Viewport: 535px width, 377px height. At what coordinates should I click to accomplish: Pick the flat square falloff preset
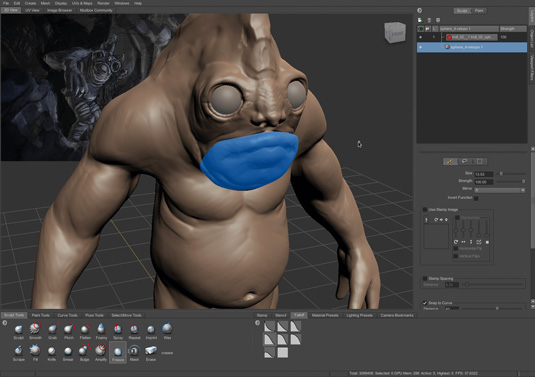pyautogui.click(x=283, y=352)
